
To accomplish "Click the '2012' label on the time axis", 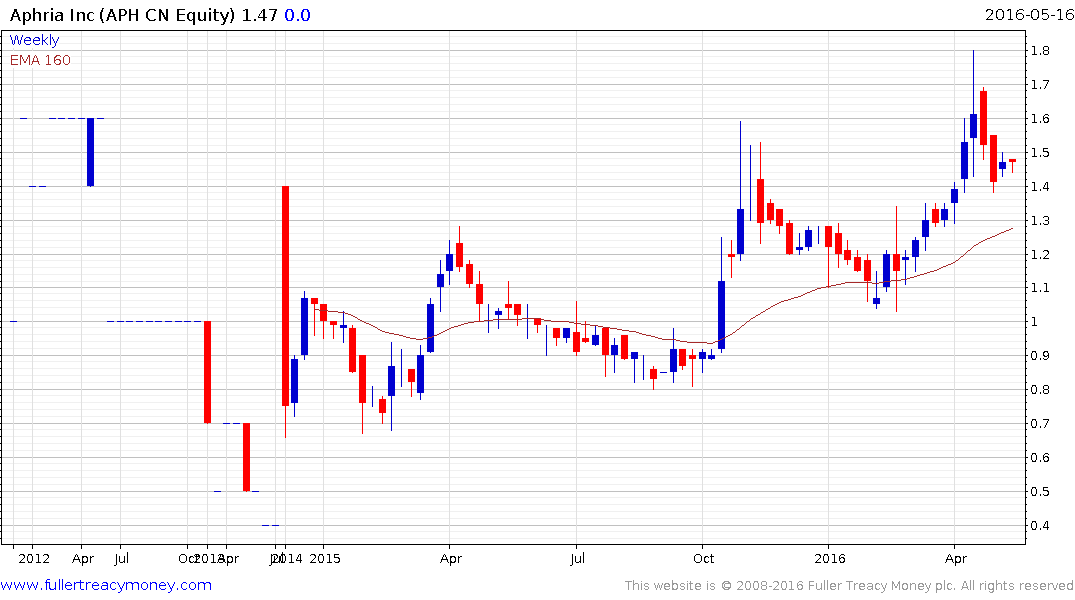I will pos(34,558).
